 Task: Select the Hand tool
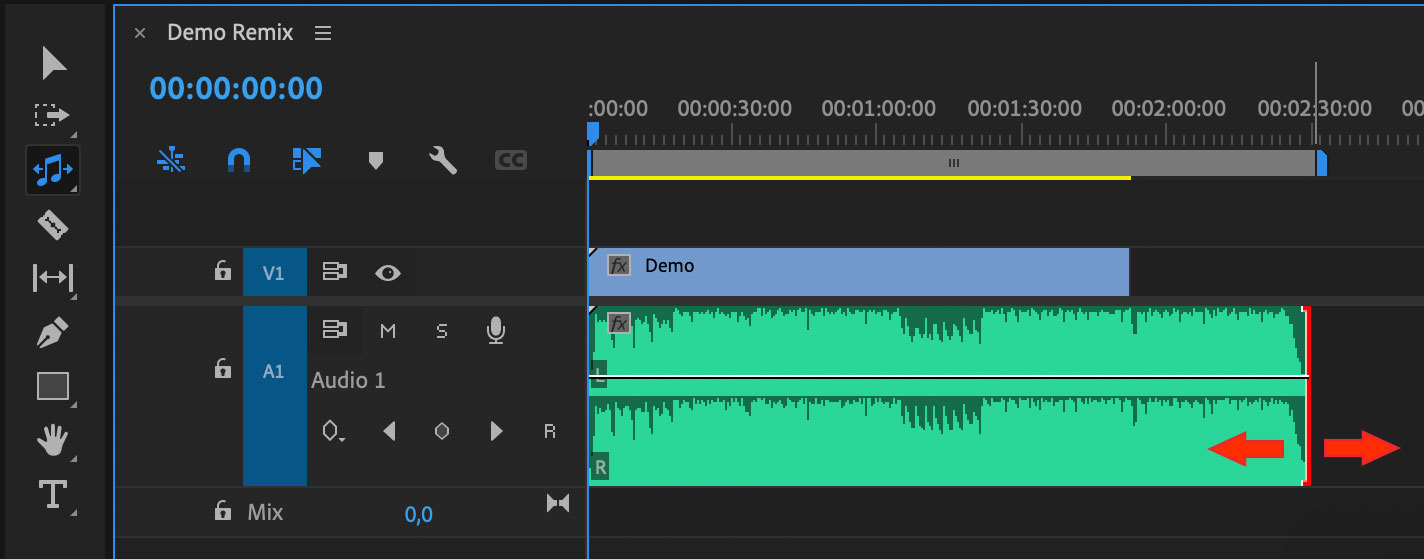53,439
